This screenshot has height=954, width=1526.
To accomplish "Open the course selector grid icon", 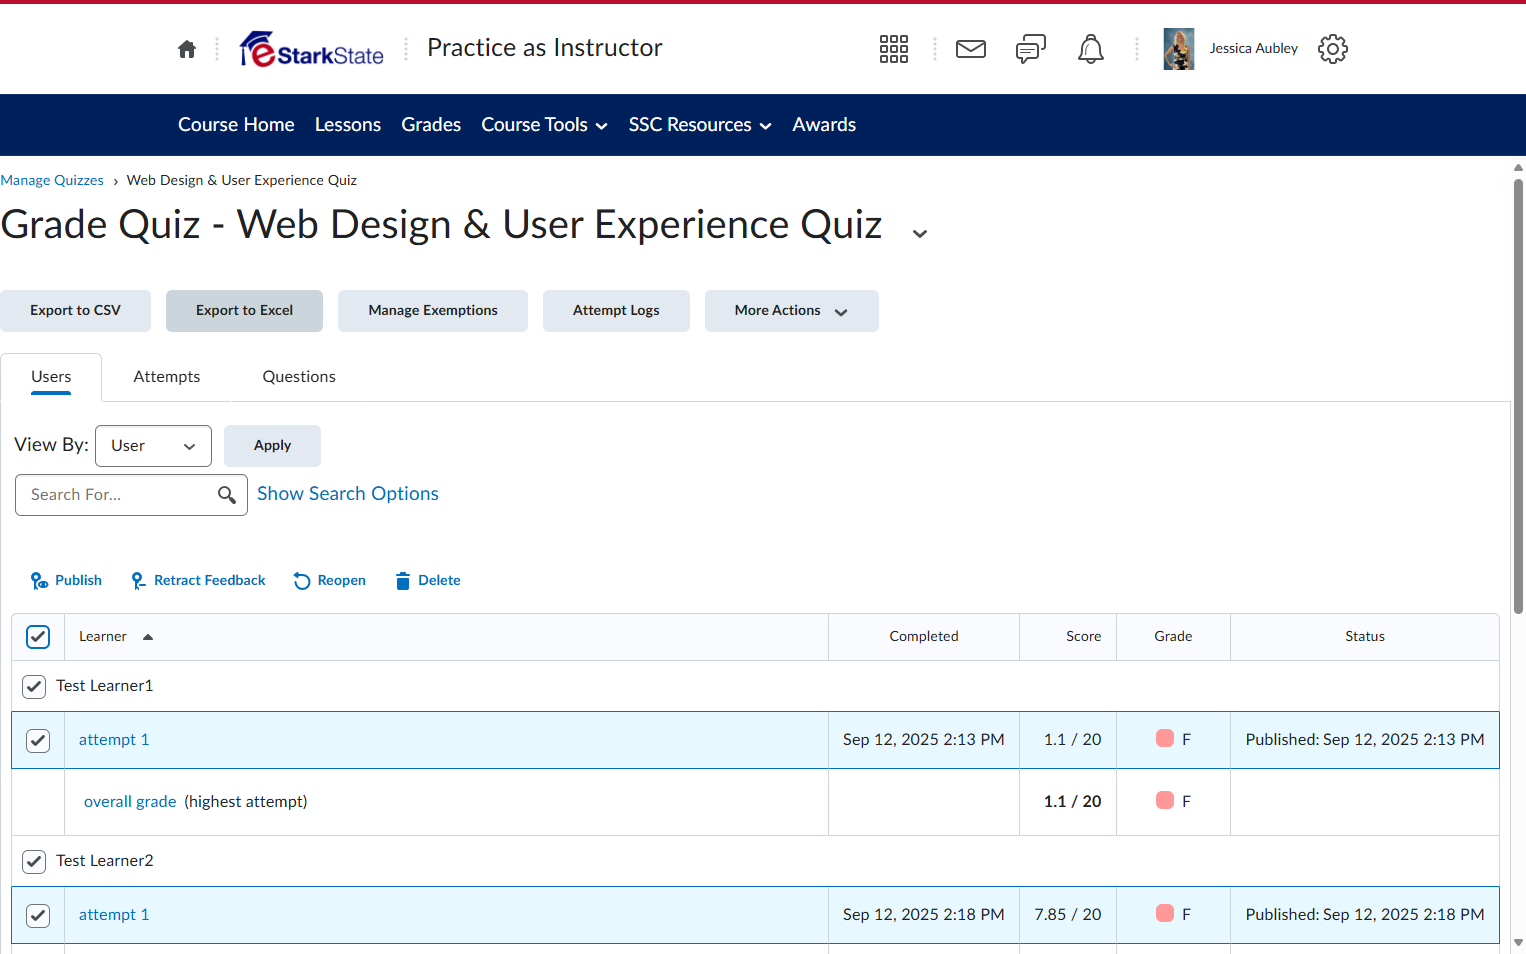I will pyautogui.click(x=894, y=49).
